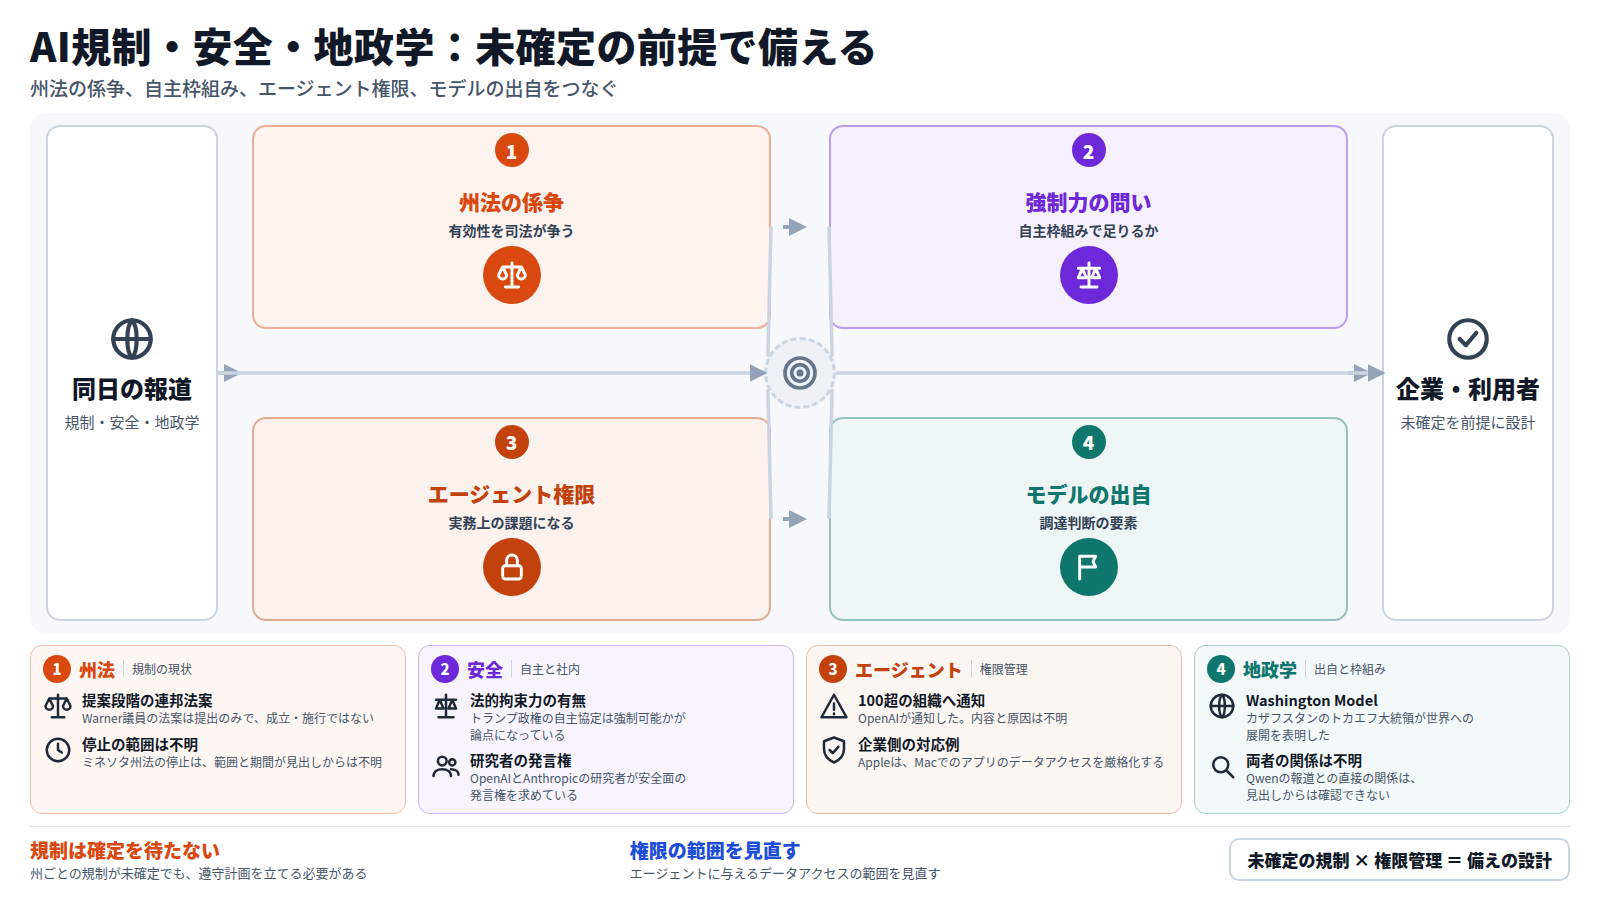Click the 未確定の規制 × 権限管理 = 備えの設計 box
This screenshot has width=1600, height=900.
coord(1399,860)
